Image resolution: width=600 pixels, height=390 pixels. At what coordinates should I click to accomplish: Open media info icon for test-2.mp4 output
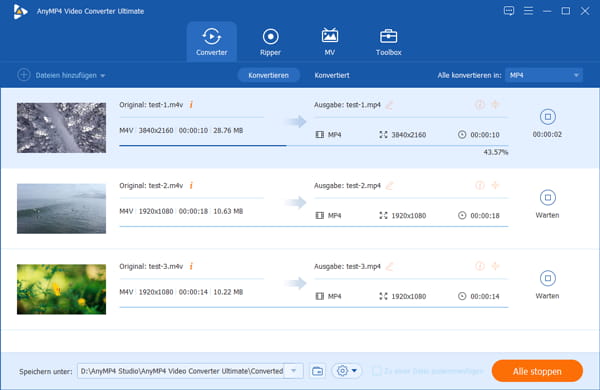(479, 185)
